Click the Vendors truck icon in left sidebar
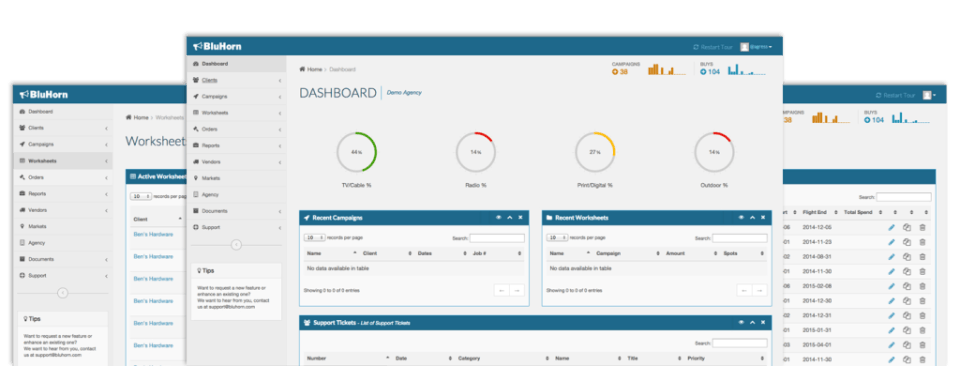The width and height of the screenshot is (960, 366). [x=22, y=210]
